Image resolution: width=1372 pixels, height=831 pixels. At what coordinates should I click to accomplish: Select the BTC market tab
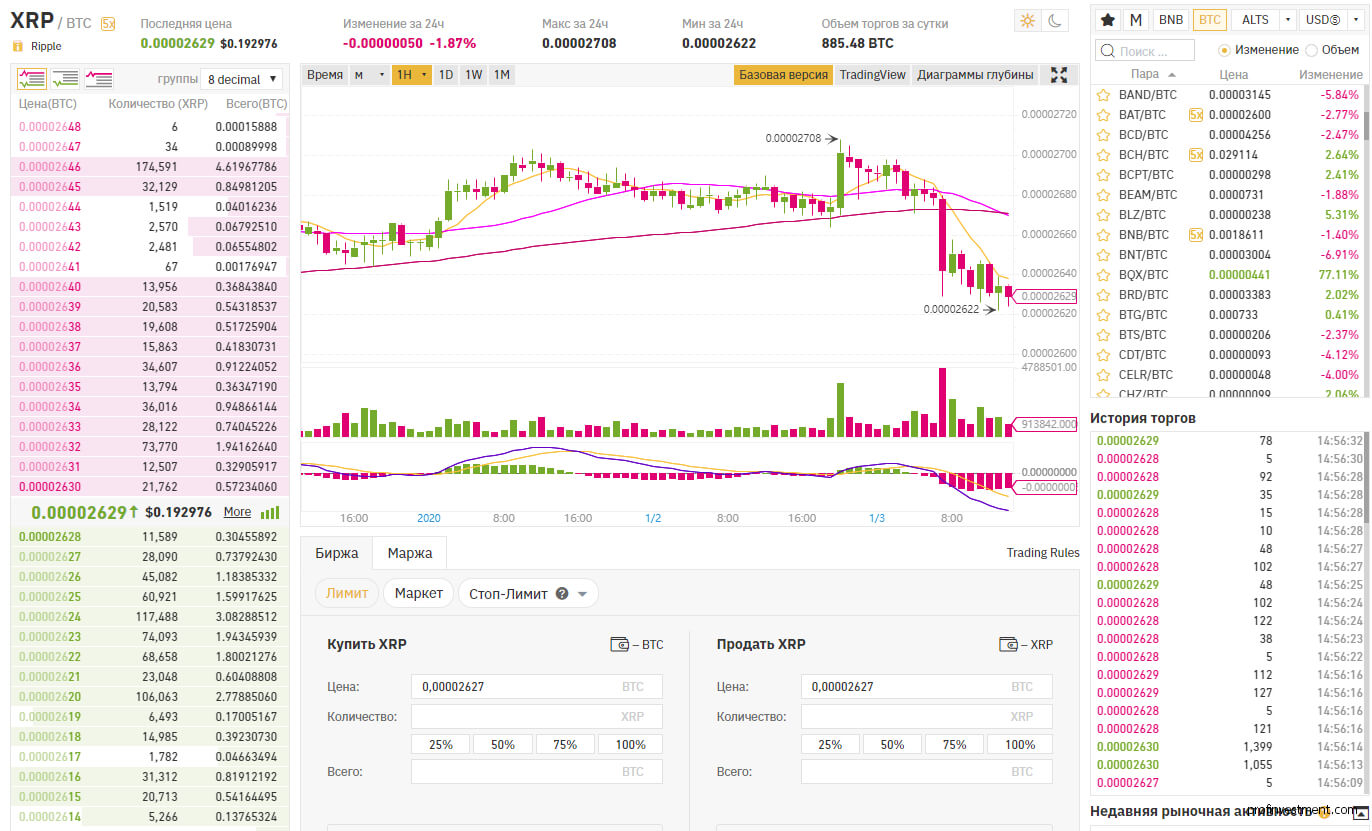[1210, 19]
